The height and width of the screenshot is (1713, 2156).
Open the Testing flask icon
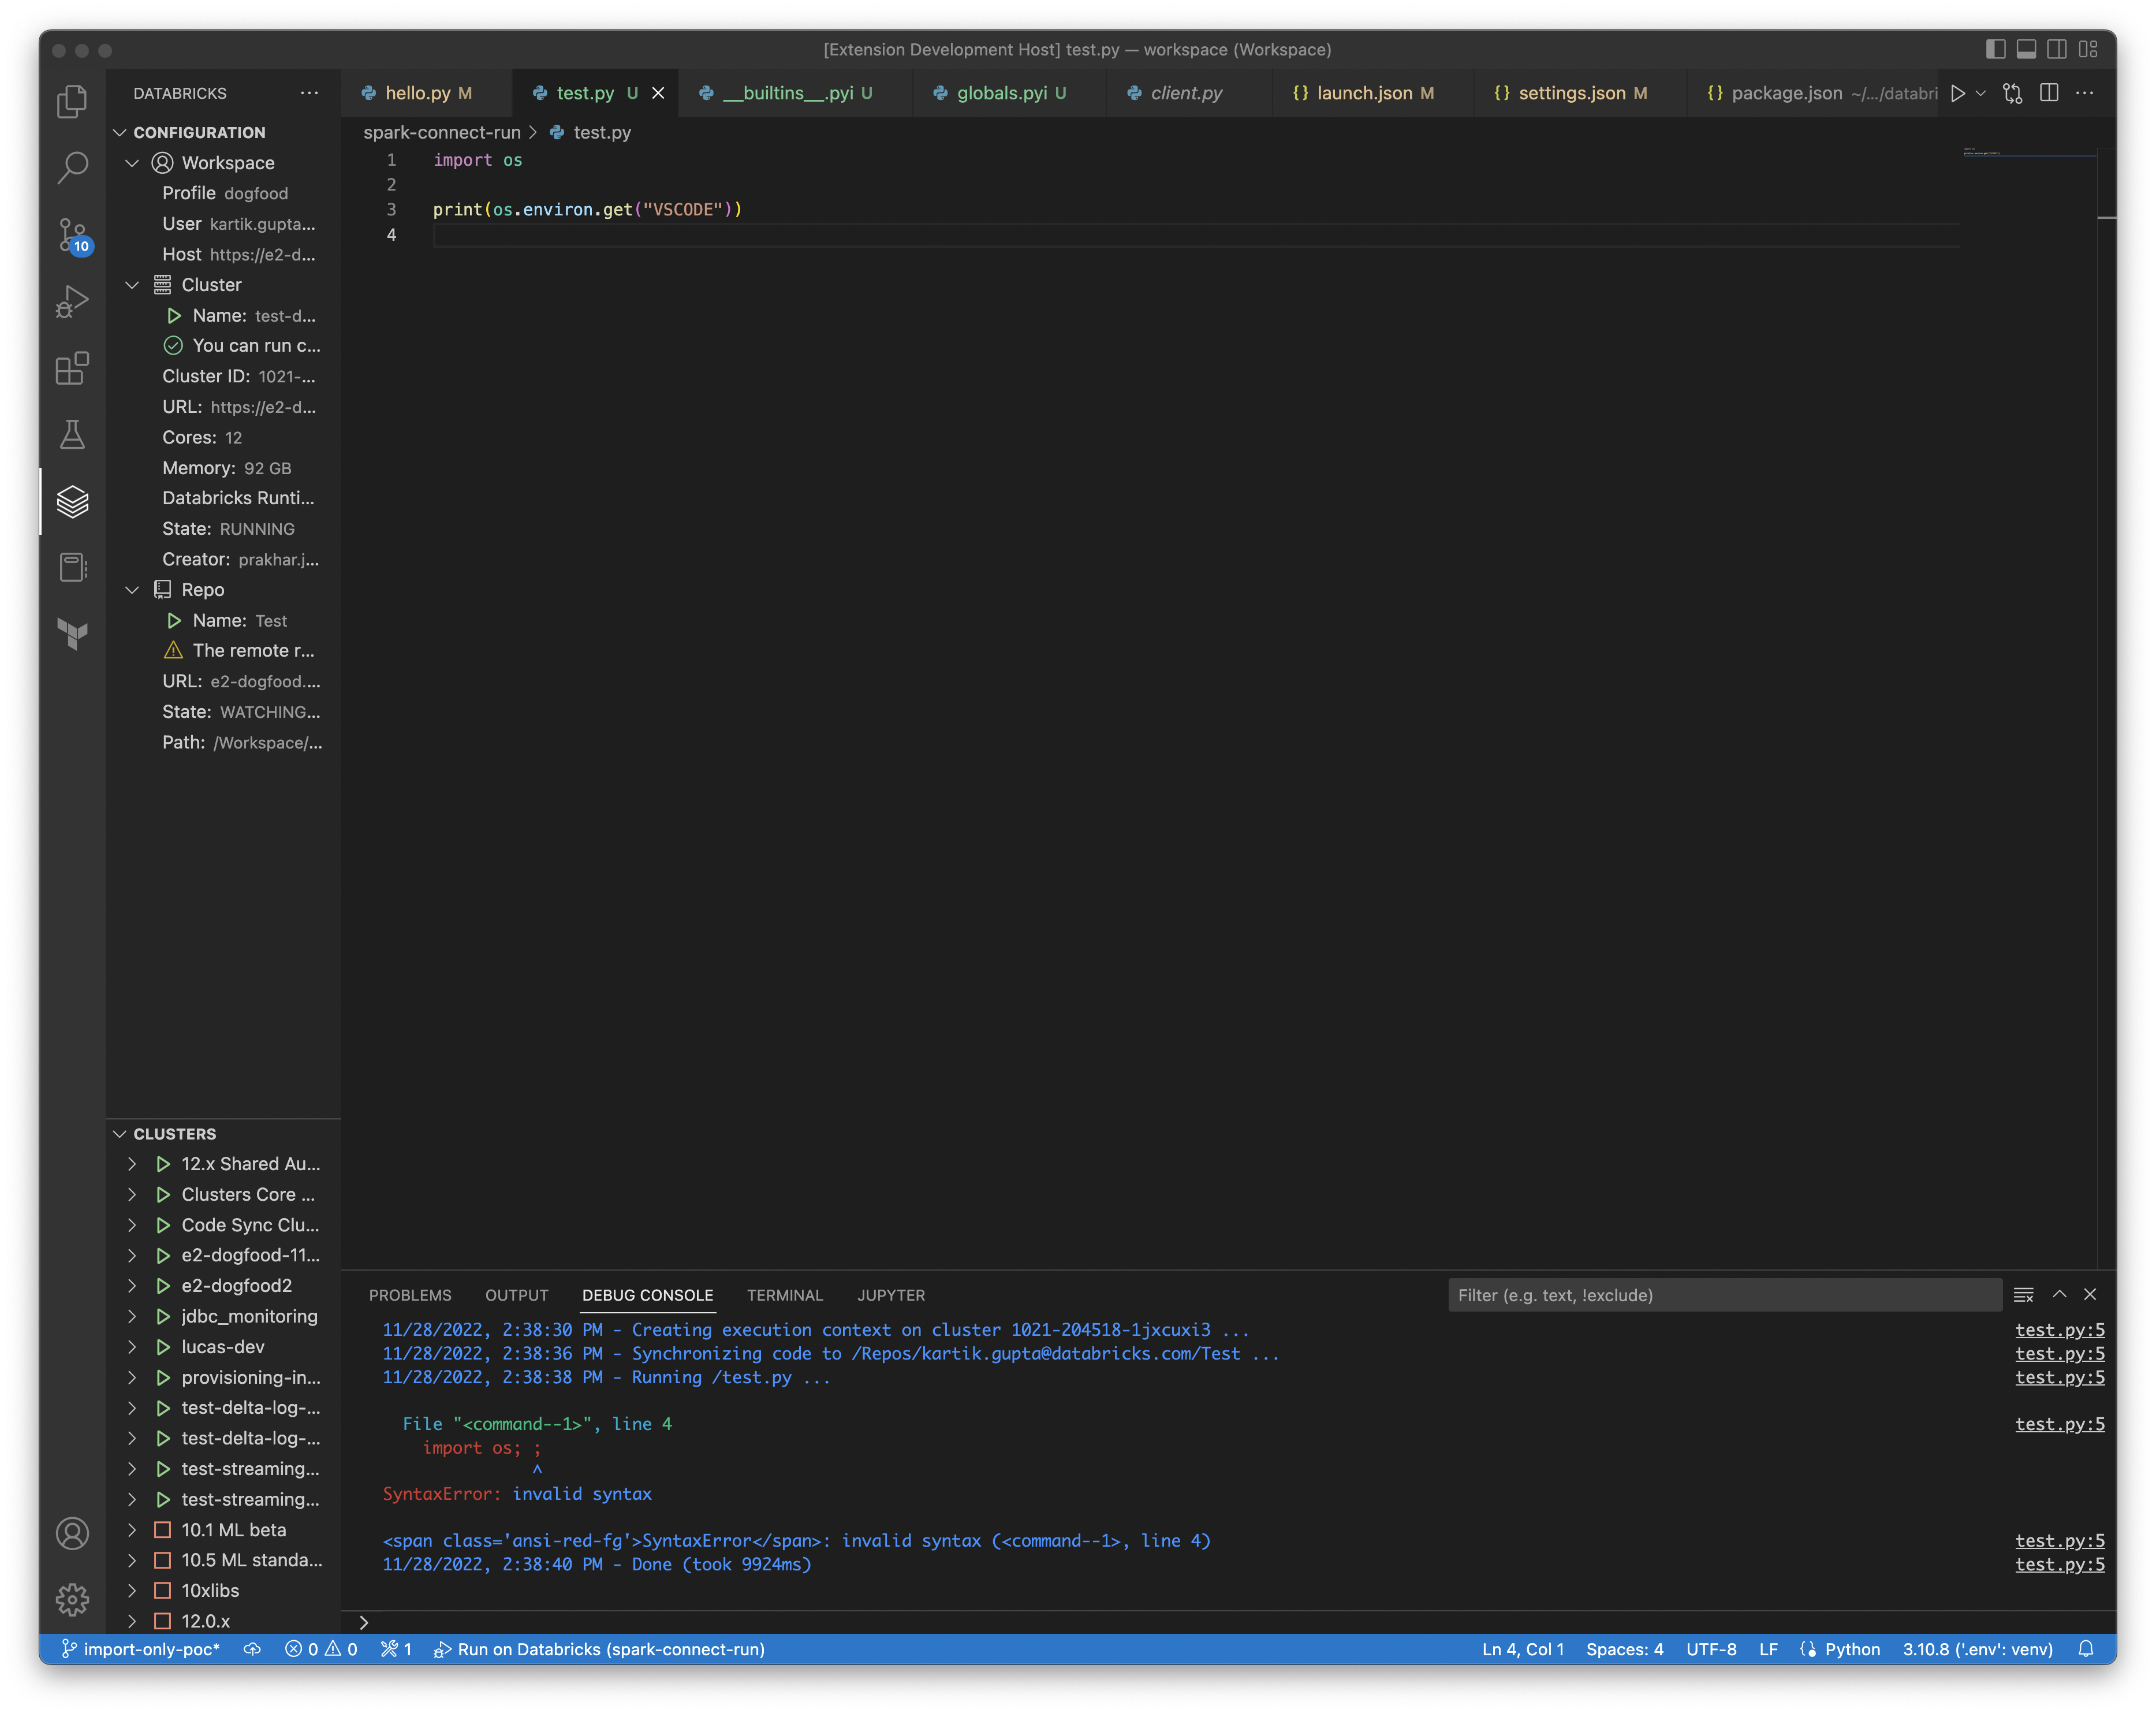click(72, 434)
